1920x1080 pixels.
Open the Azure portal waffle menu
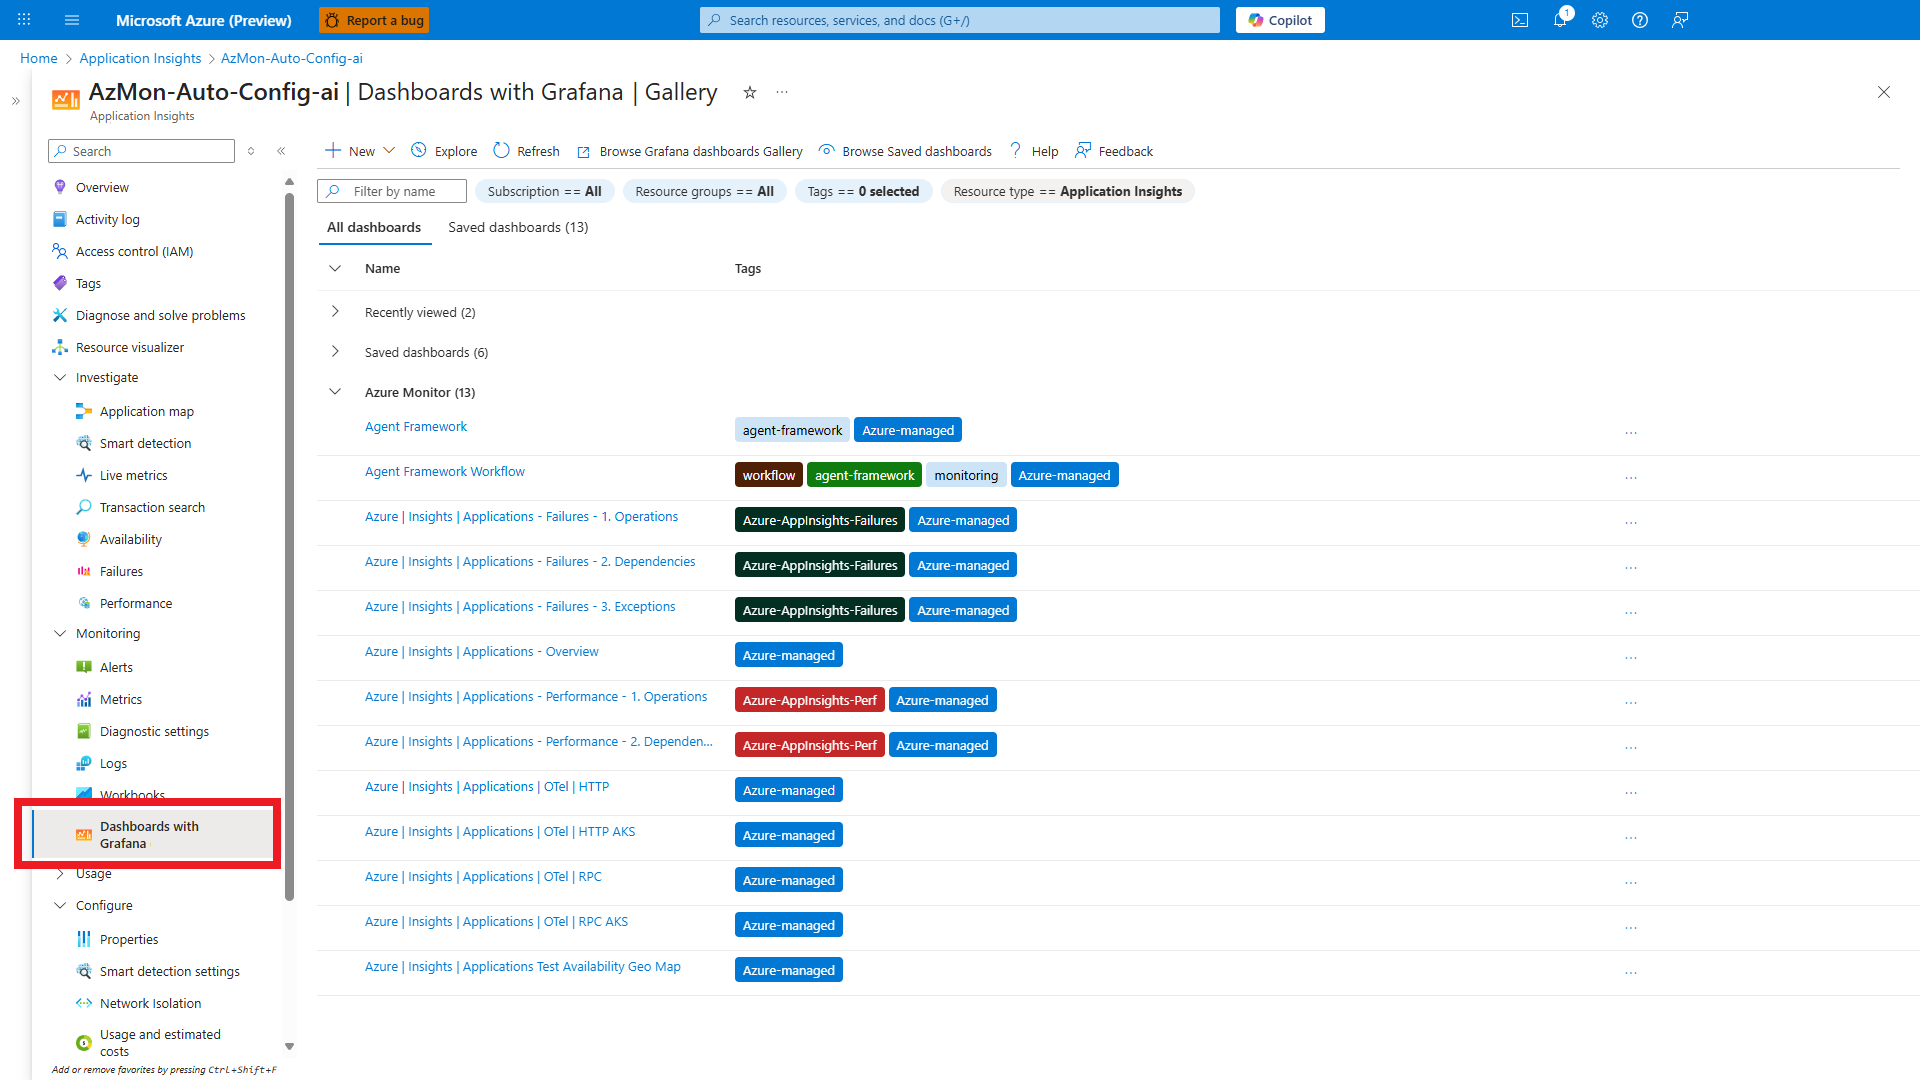(x=24, y=20)
